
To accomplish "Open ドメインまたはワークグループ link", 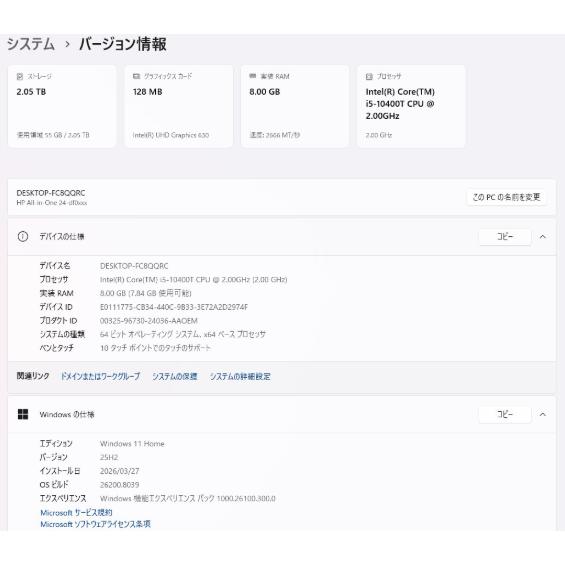I will (x=100, y=376).
